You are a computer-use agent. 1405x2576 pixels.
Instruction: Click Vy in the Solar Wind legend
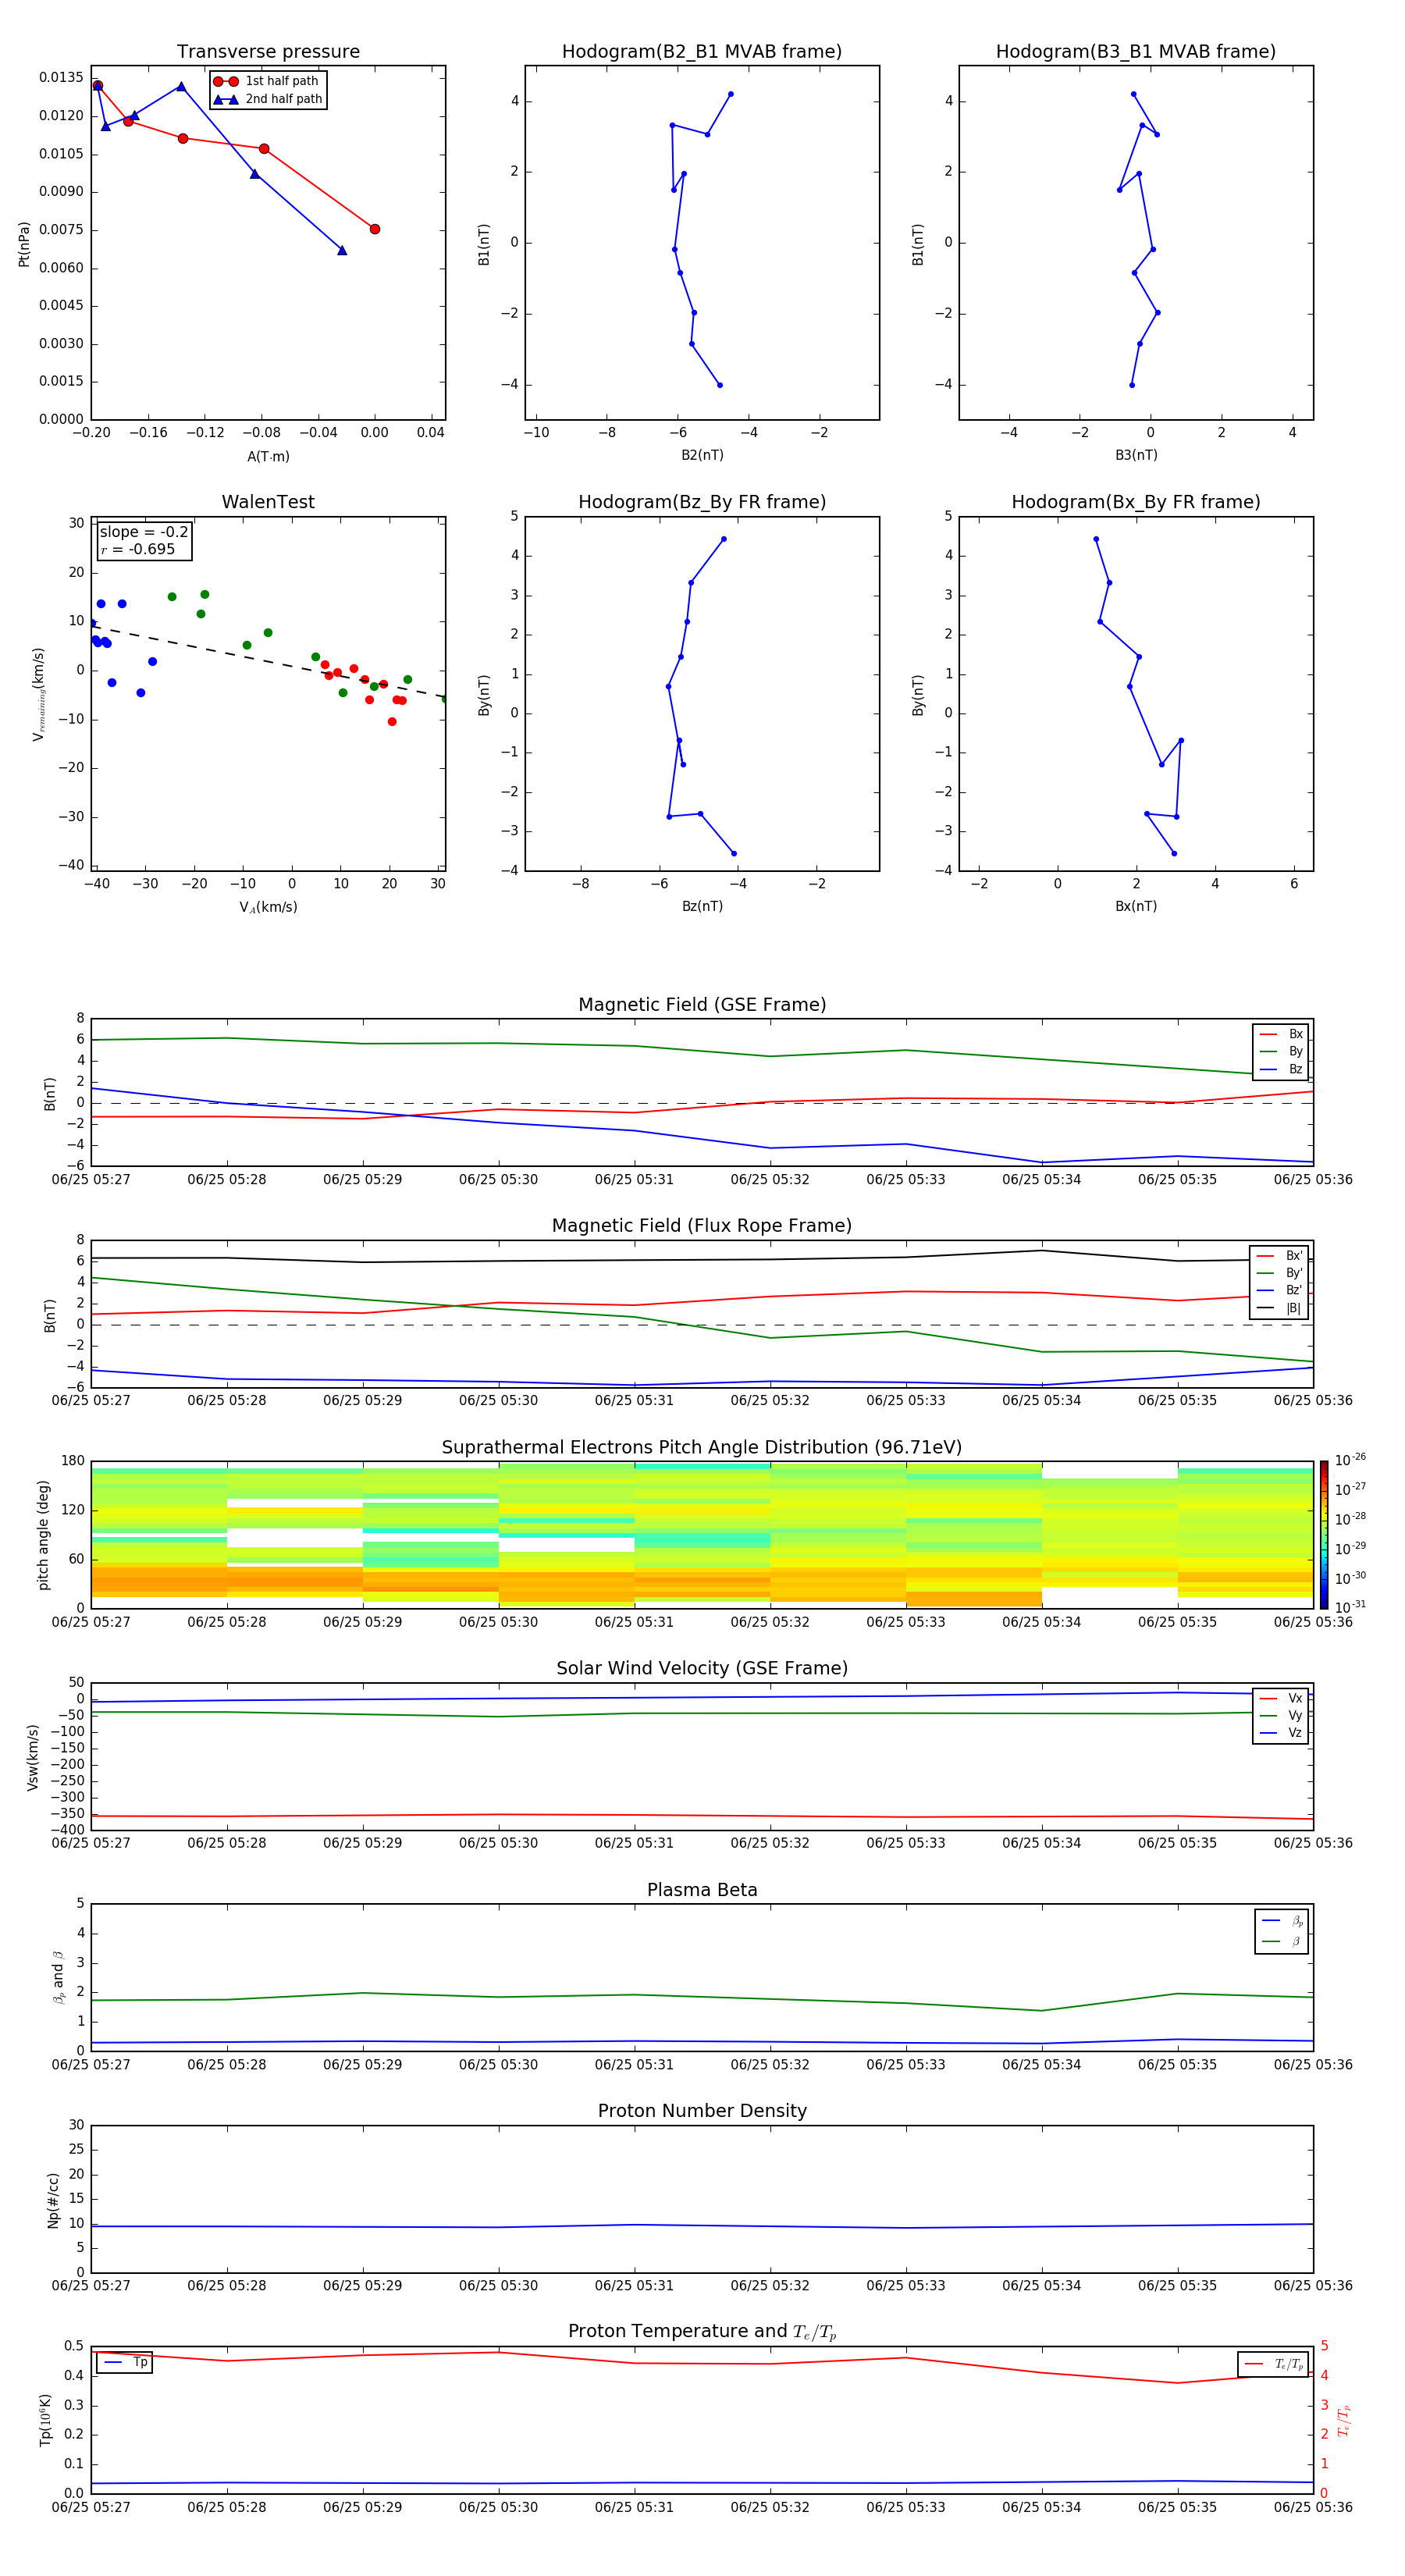pos(1281,1715)
